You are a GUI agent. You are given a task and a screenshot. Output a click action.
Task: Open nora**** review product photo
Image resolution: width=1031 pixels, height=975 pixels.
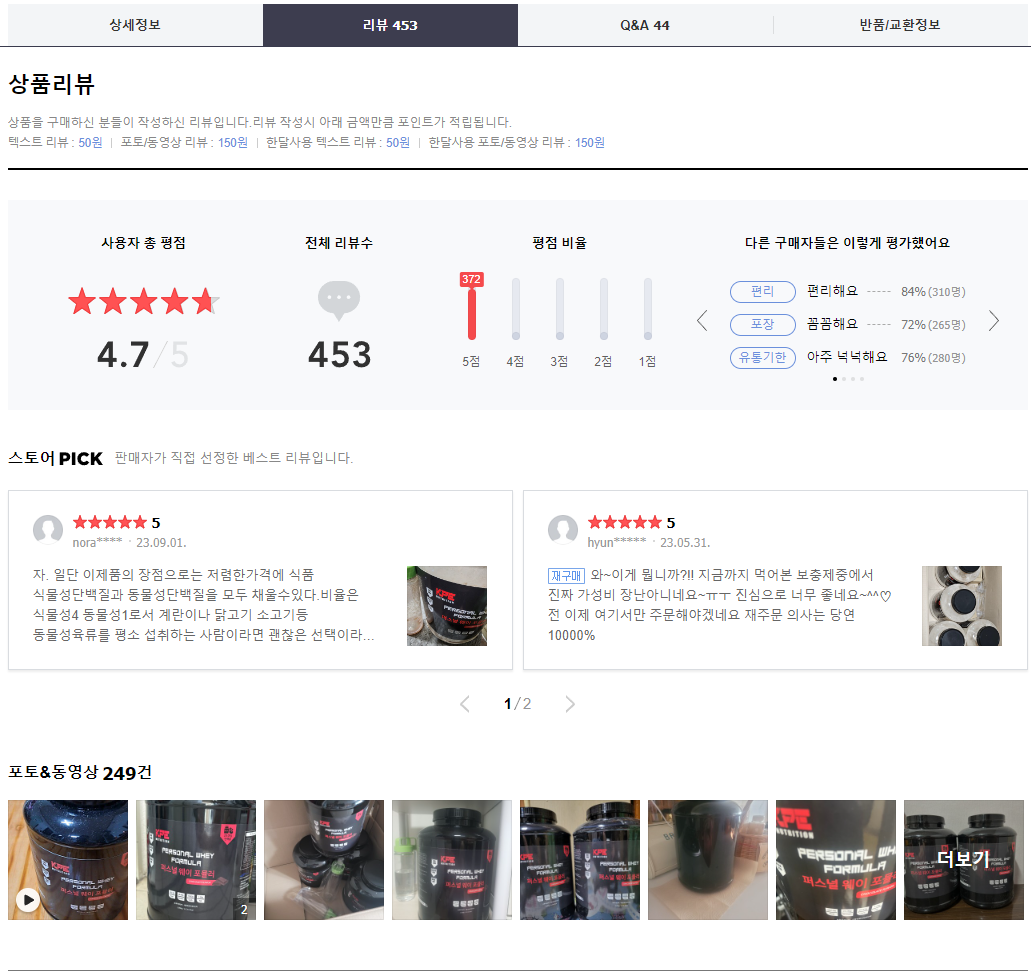[x=447, y=606]
